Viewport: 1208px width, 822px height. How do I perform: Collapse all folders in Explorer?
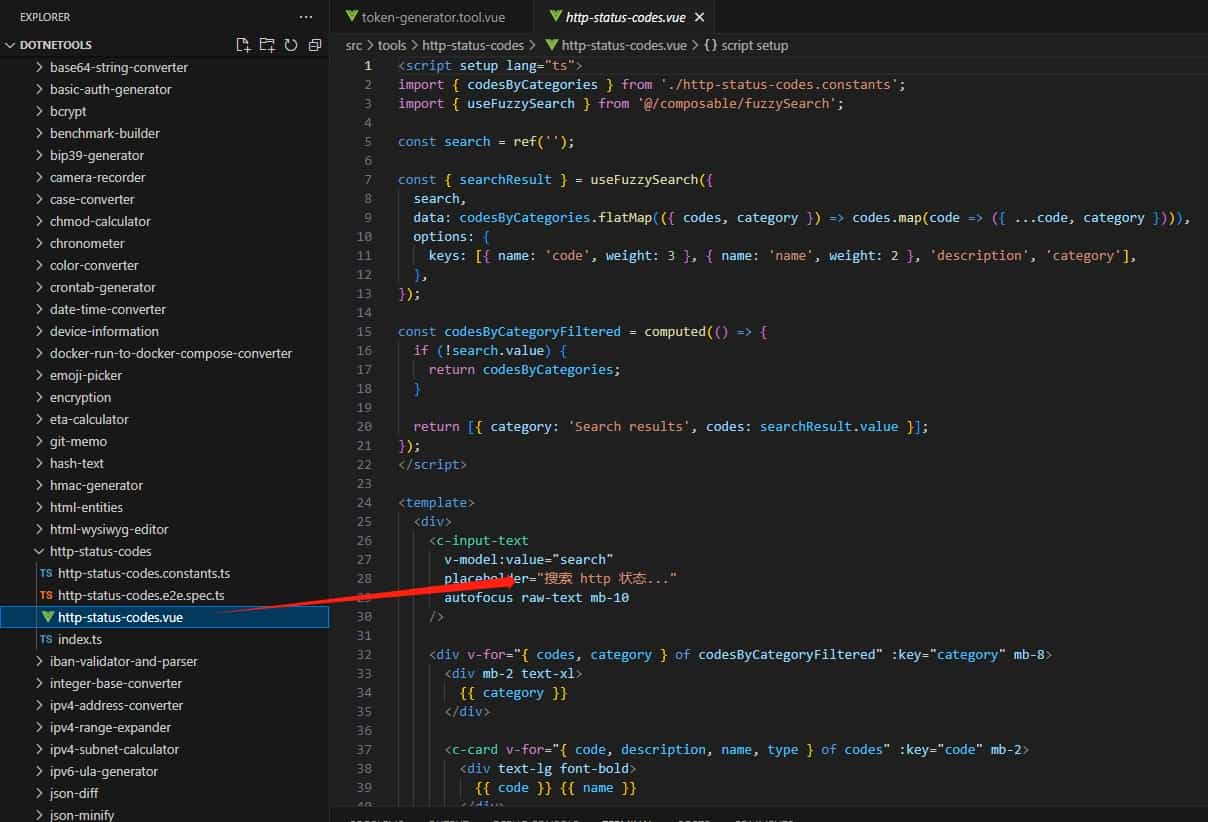[313, 45]
